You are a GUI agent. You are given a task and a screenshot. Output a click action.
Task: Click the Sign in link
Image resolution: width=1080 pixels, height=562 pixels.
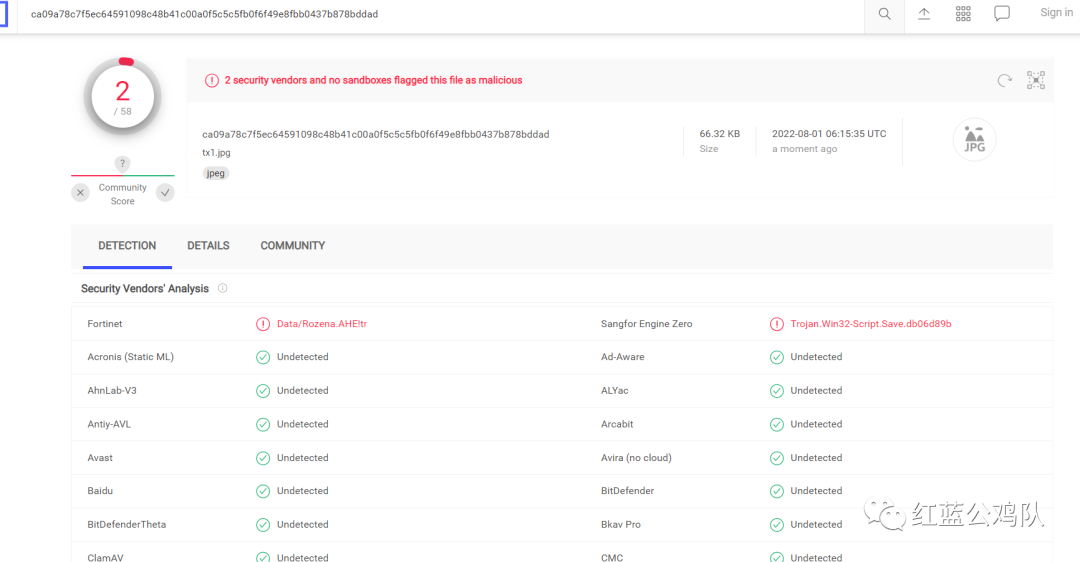point(1056,12)
